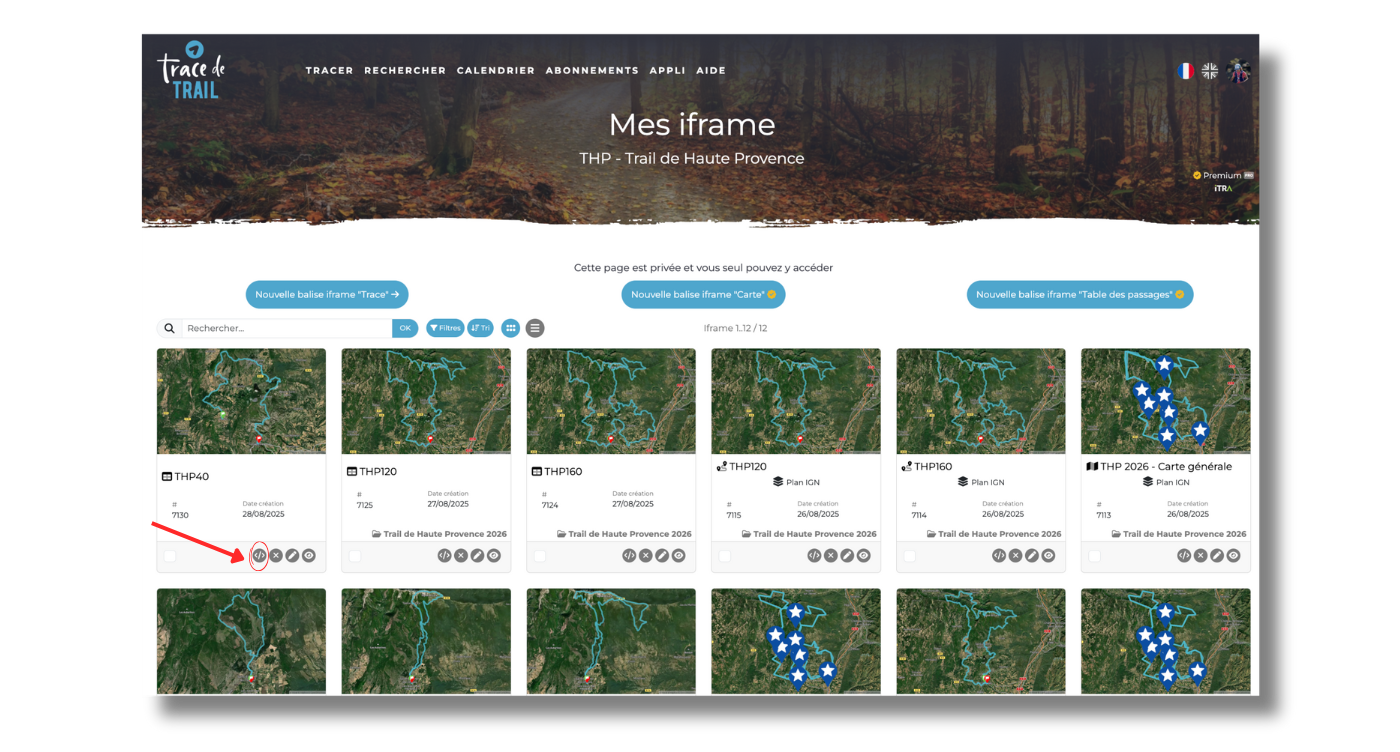Image resolution: width=1400 pixels, height=752 pixels.
Task: Click the edit pencil icon on first THP120 card
Action: [477, 555]
